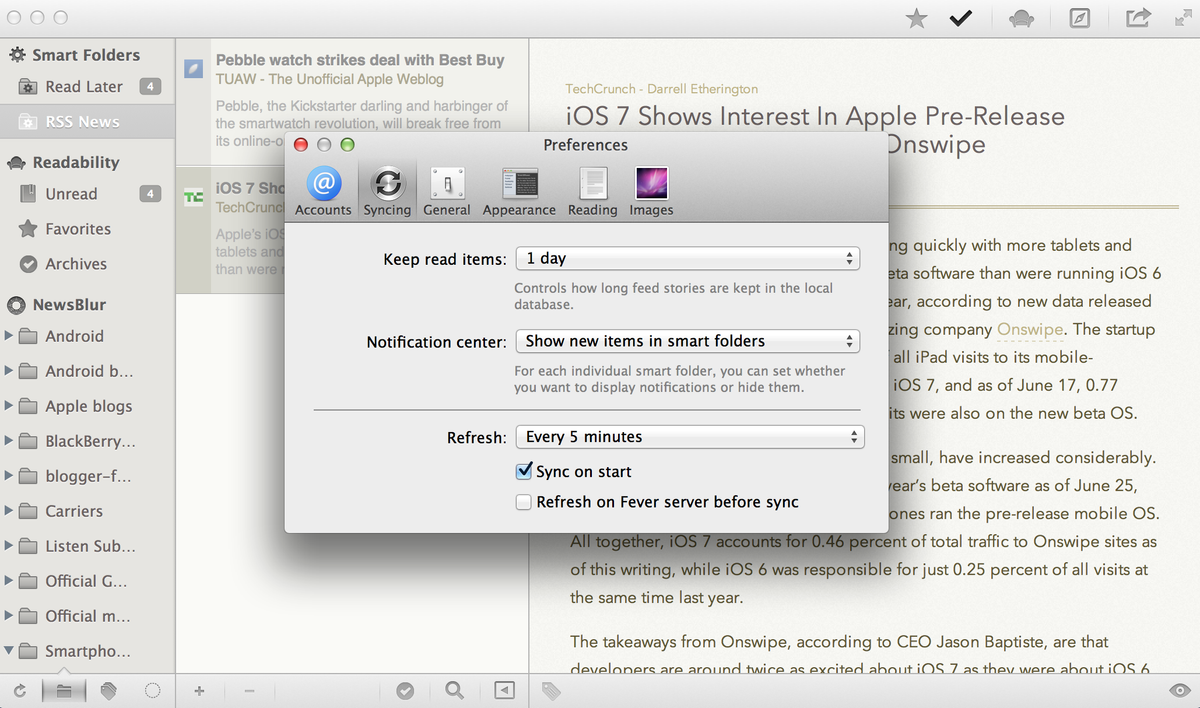This screenshot has width=1200, height=708.
Task: Open Favorites under Readability
Action: click(87, 229)
